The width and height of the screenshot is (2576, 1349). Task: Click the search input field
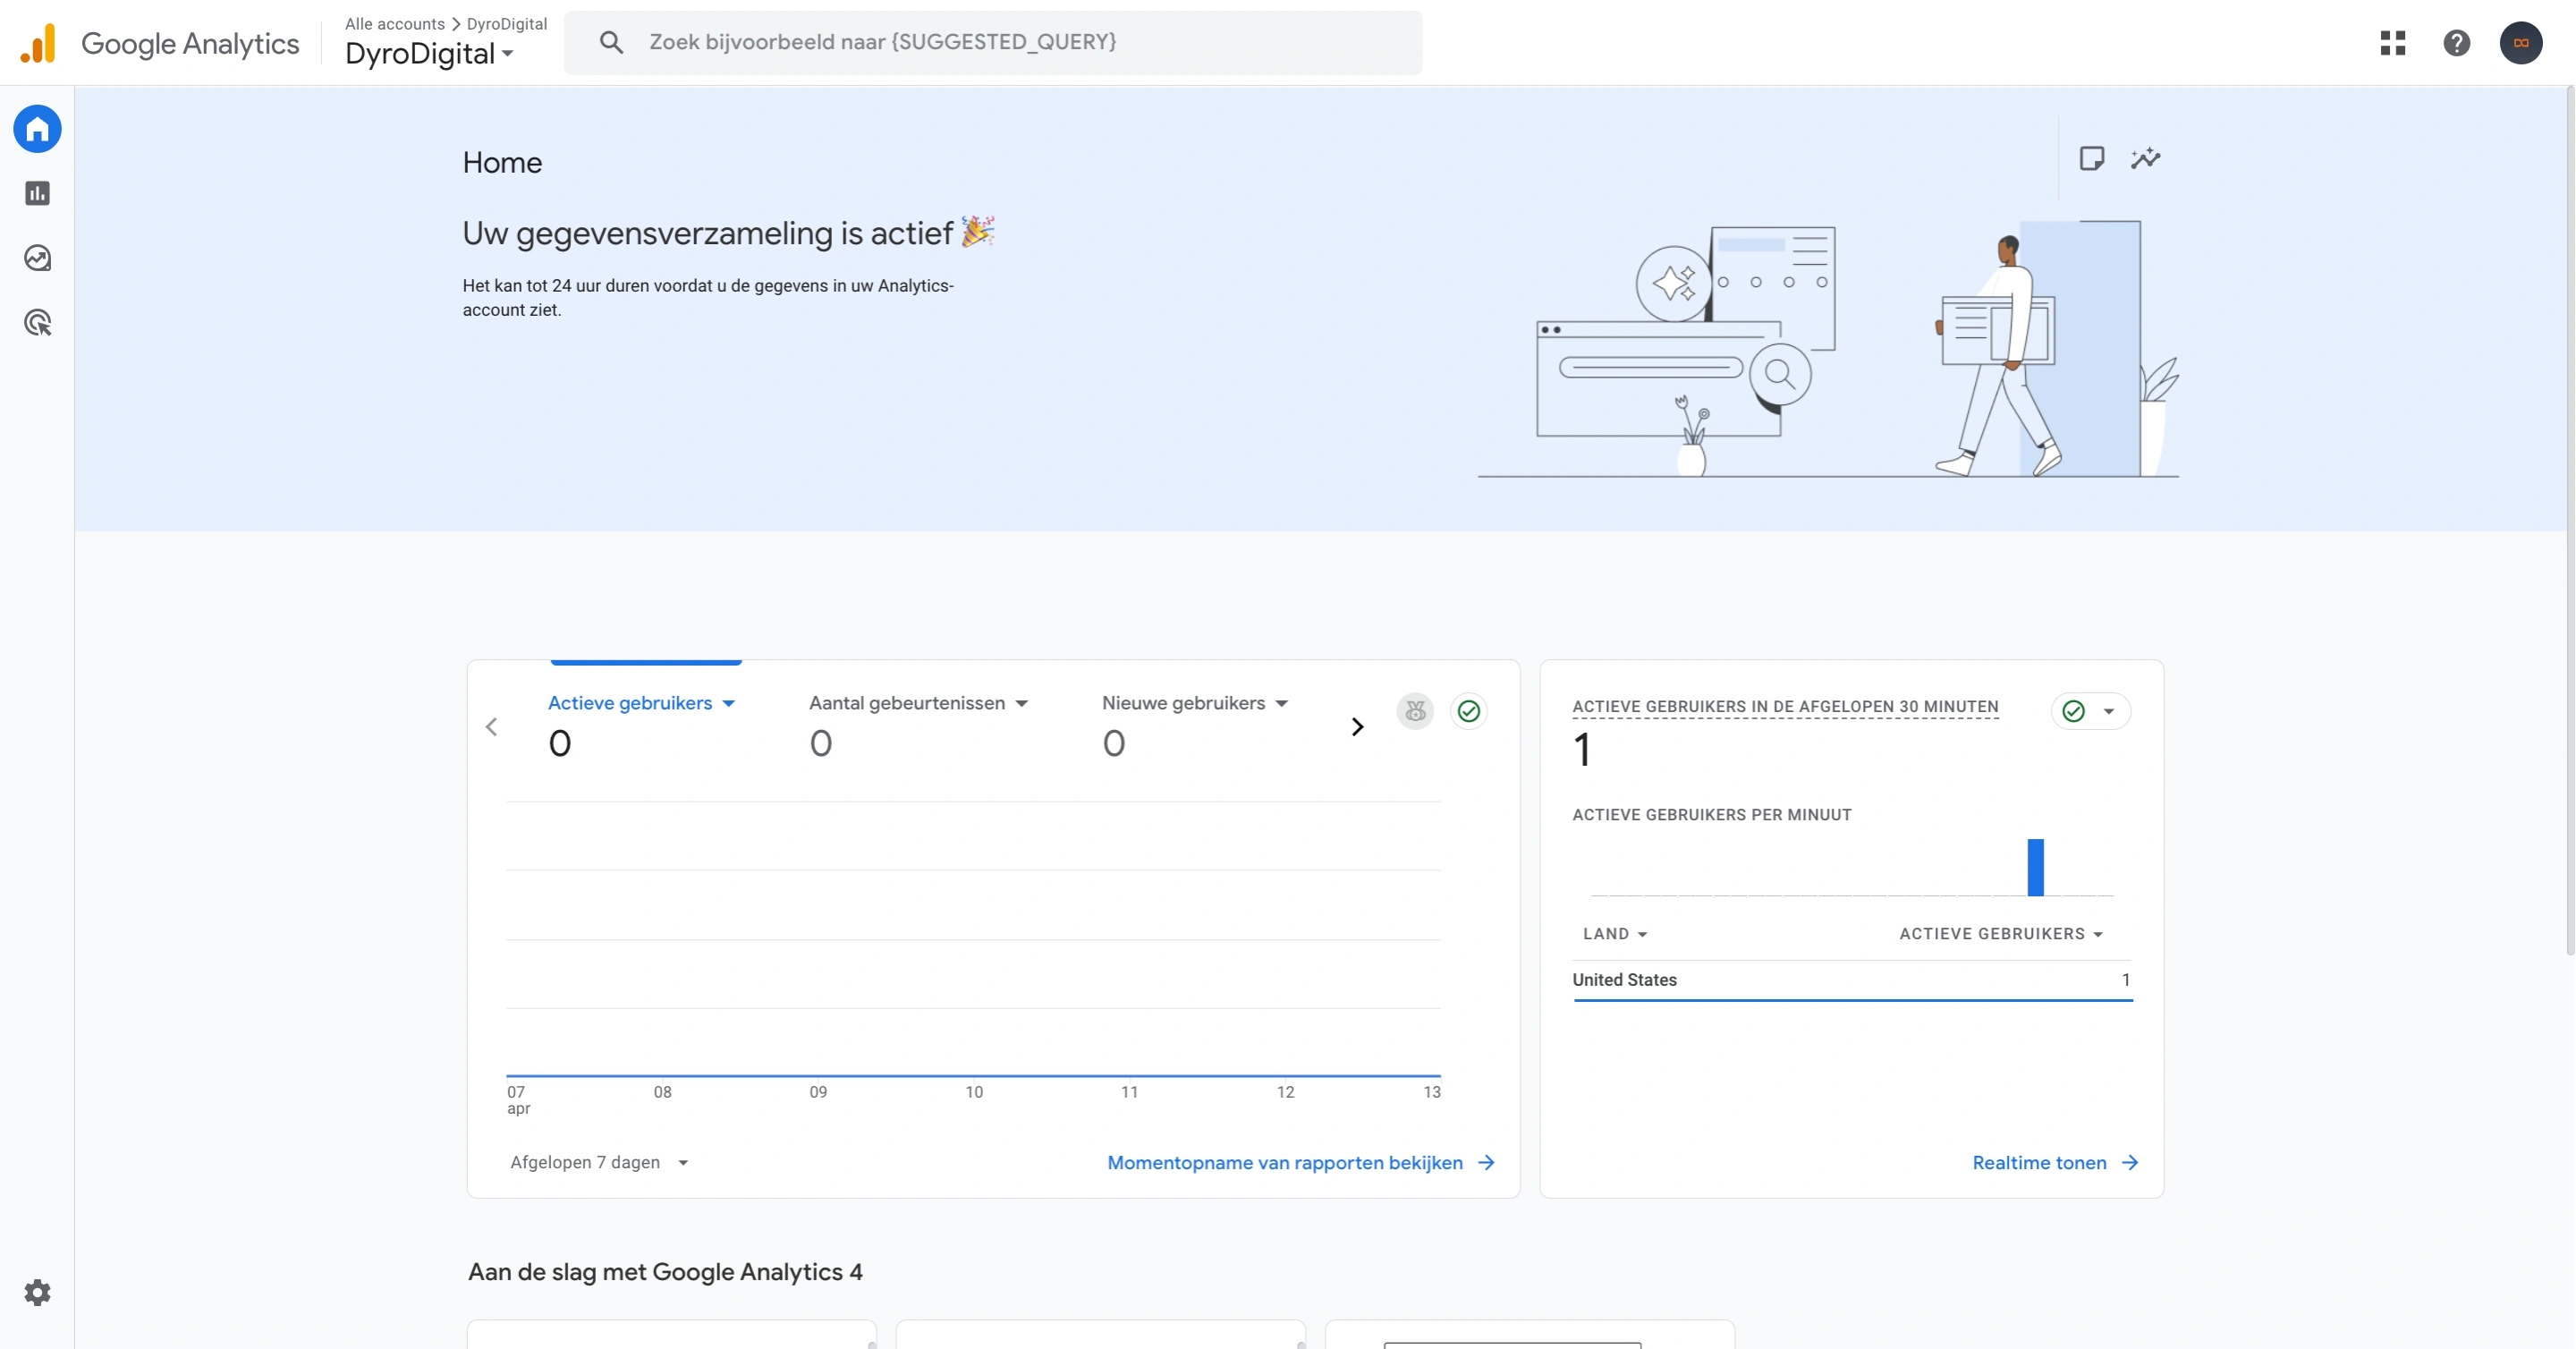(x=992, y=42)
